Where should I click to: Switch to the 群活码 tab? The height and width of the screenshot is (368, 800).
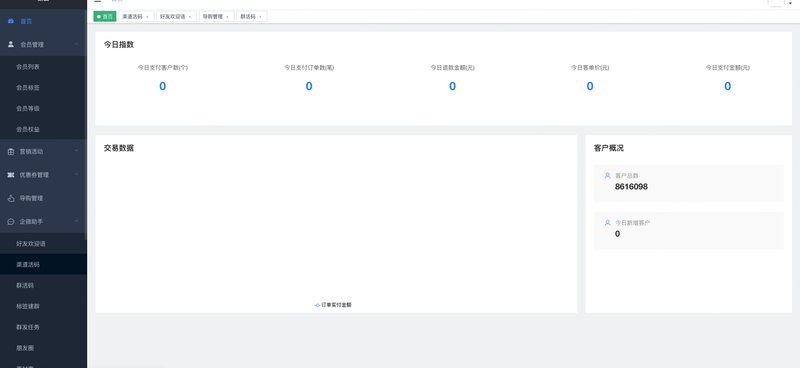tap(252, 17)
